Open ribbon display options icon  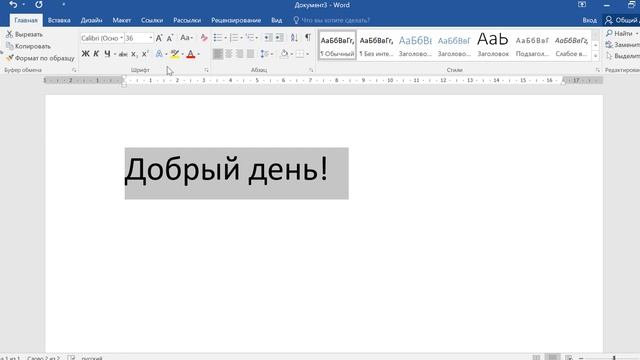coord(582,4)
